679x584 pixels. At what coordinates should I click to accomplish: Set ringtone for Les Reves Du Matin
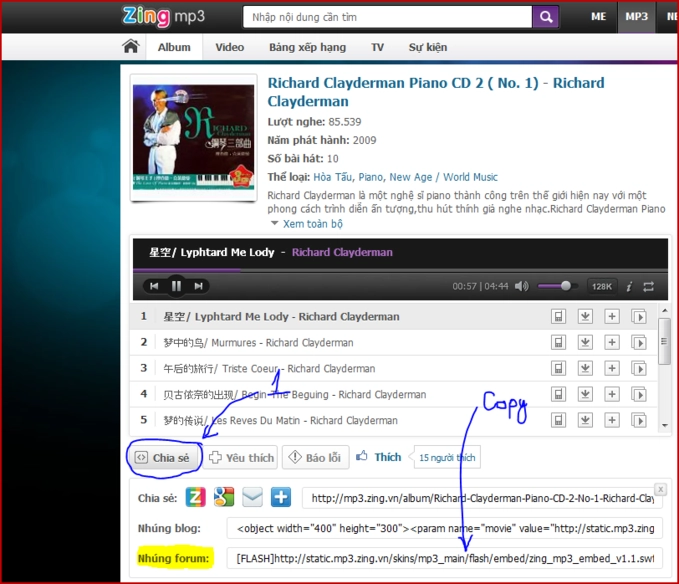coord(558,420)
